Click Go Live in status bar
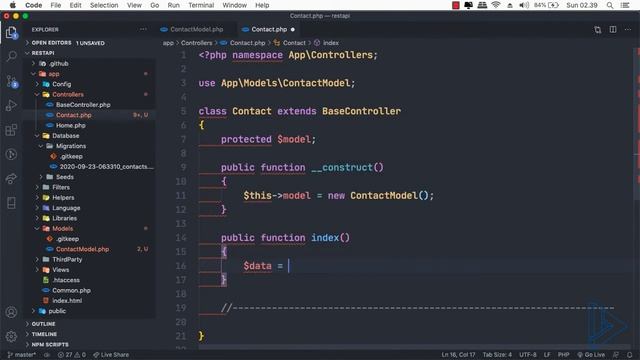The width and height of the screenshot is (640, 360). click(x=591, y=355)
